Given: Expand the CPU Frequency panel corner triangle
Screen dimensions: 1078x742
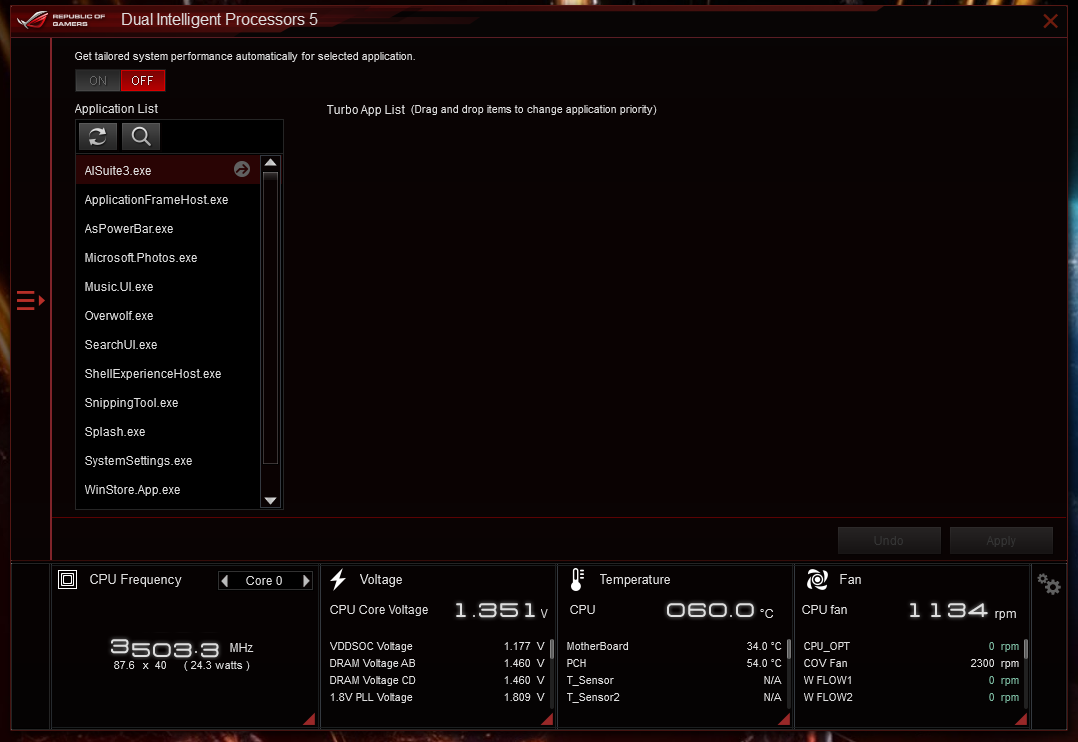Looking at the screenshot, I should (x=309, y=719).
